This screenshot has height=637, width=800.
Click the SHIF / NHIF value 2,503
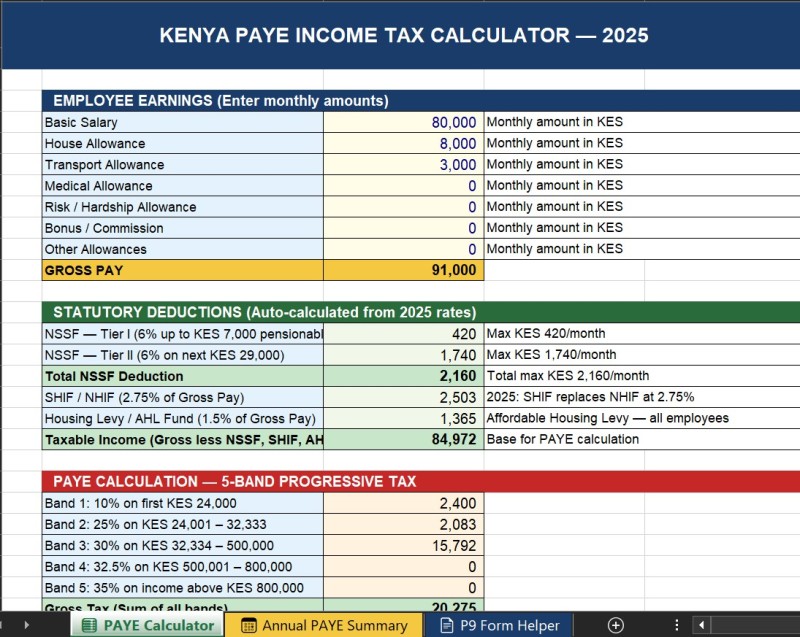point(404,397)
